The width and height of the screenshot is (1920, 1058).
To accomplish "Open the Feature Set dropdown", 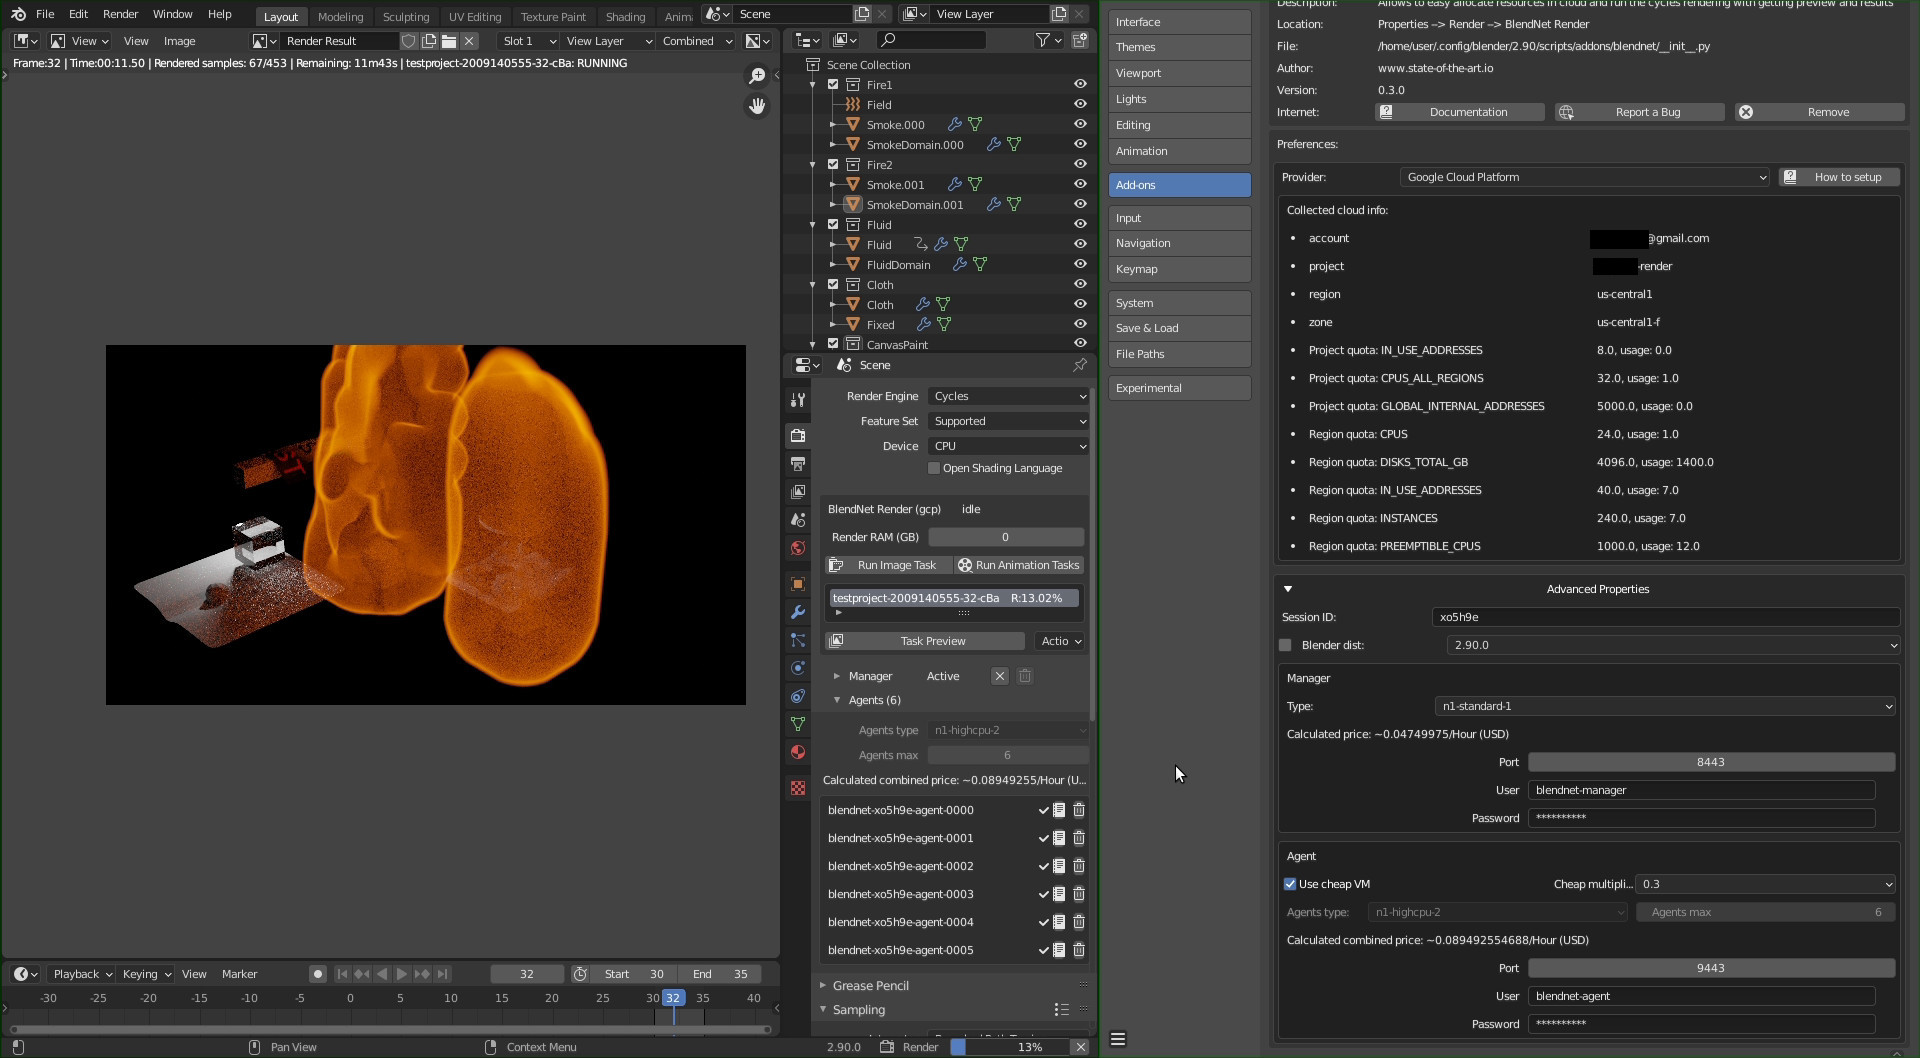I will [x=1008, y=421].
